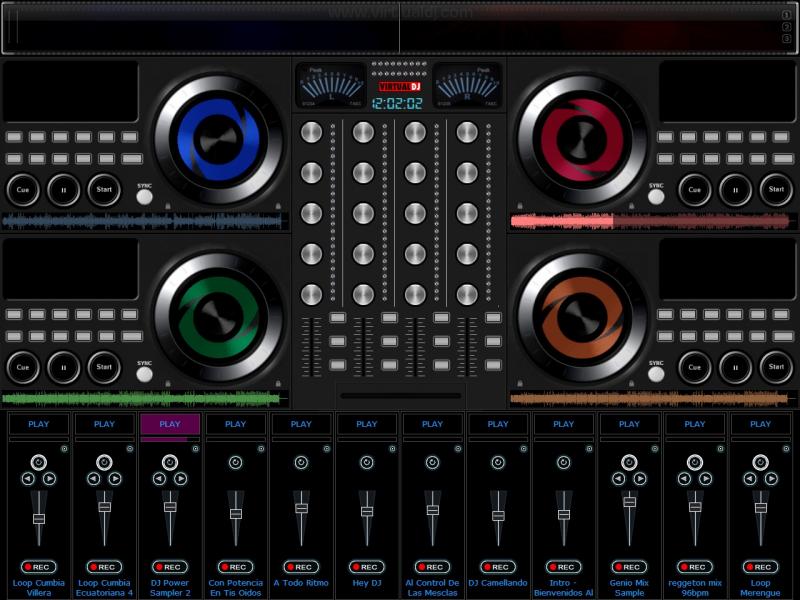Click next arrow in Loop Merengue slot
Image resolution: width=800 pixels, height=600 pixels.
[x=771, y=479]
